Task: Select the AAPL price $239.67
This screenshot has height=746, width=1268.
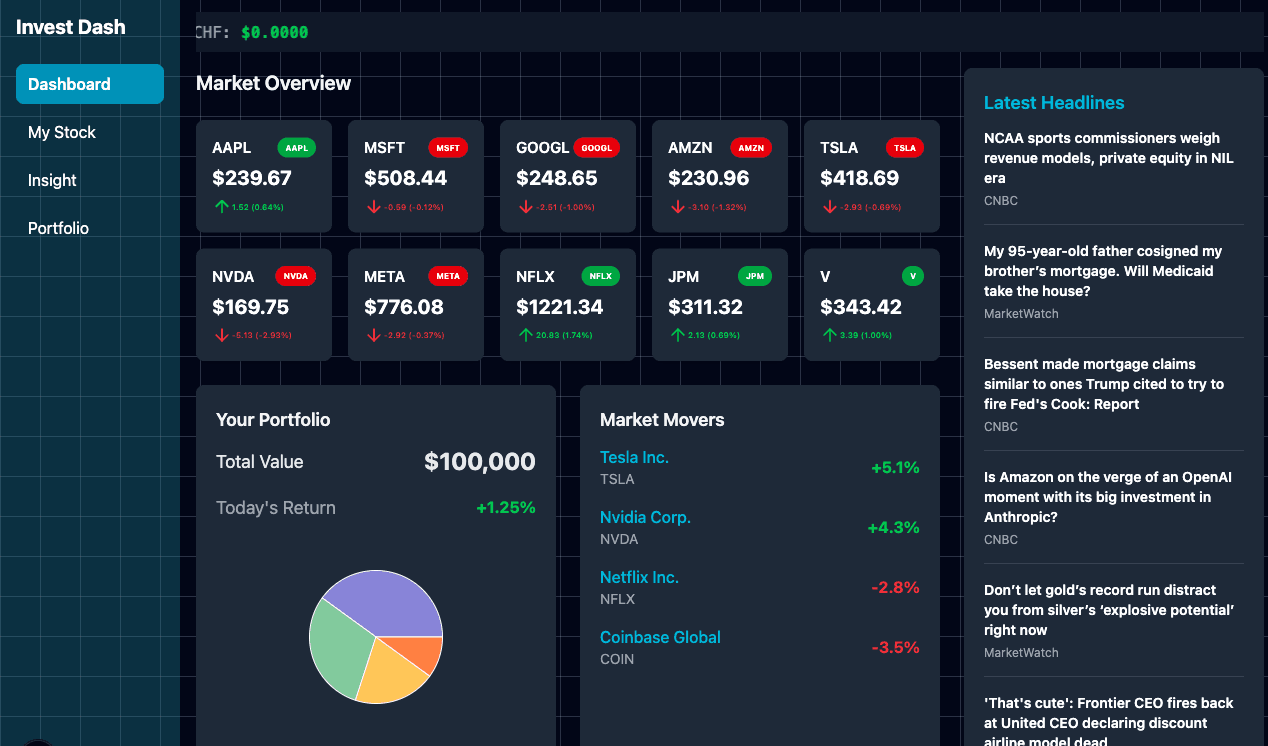Action: 252,178
